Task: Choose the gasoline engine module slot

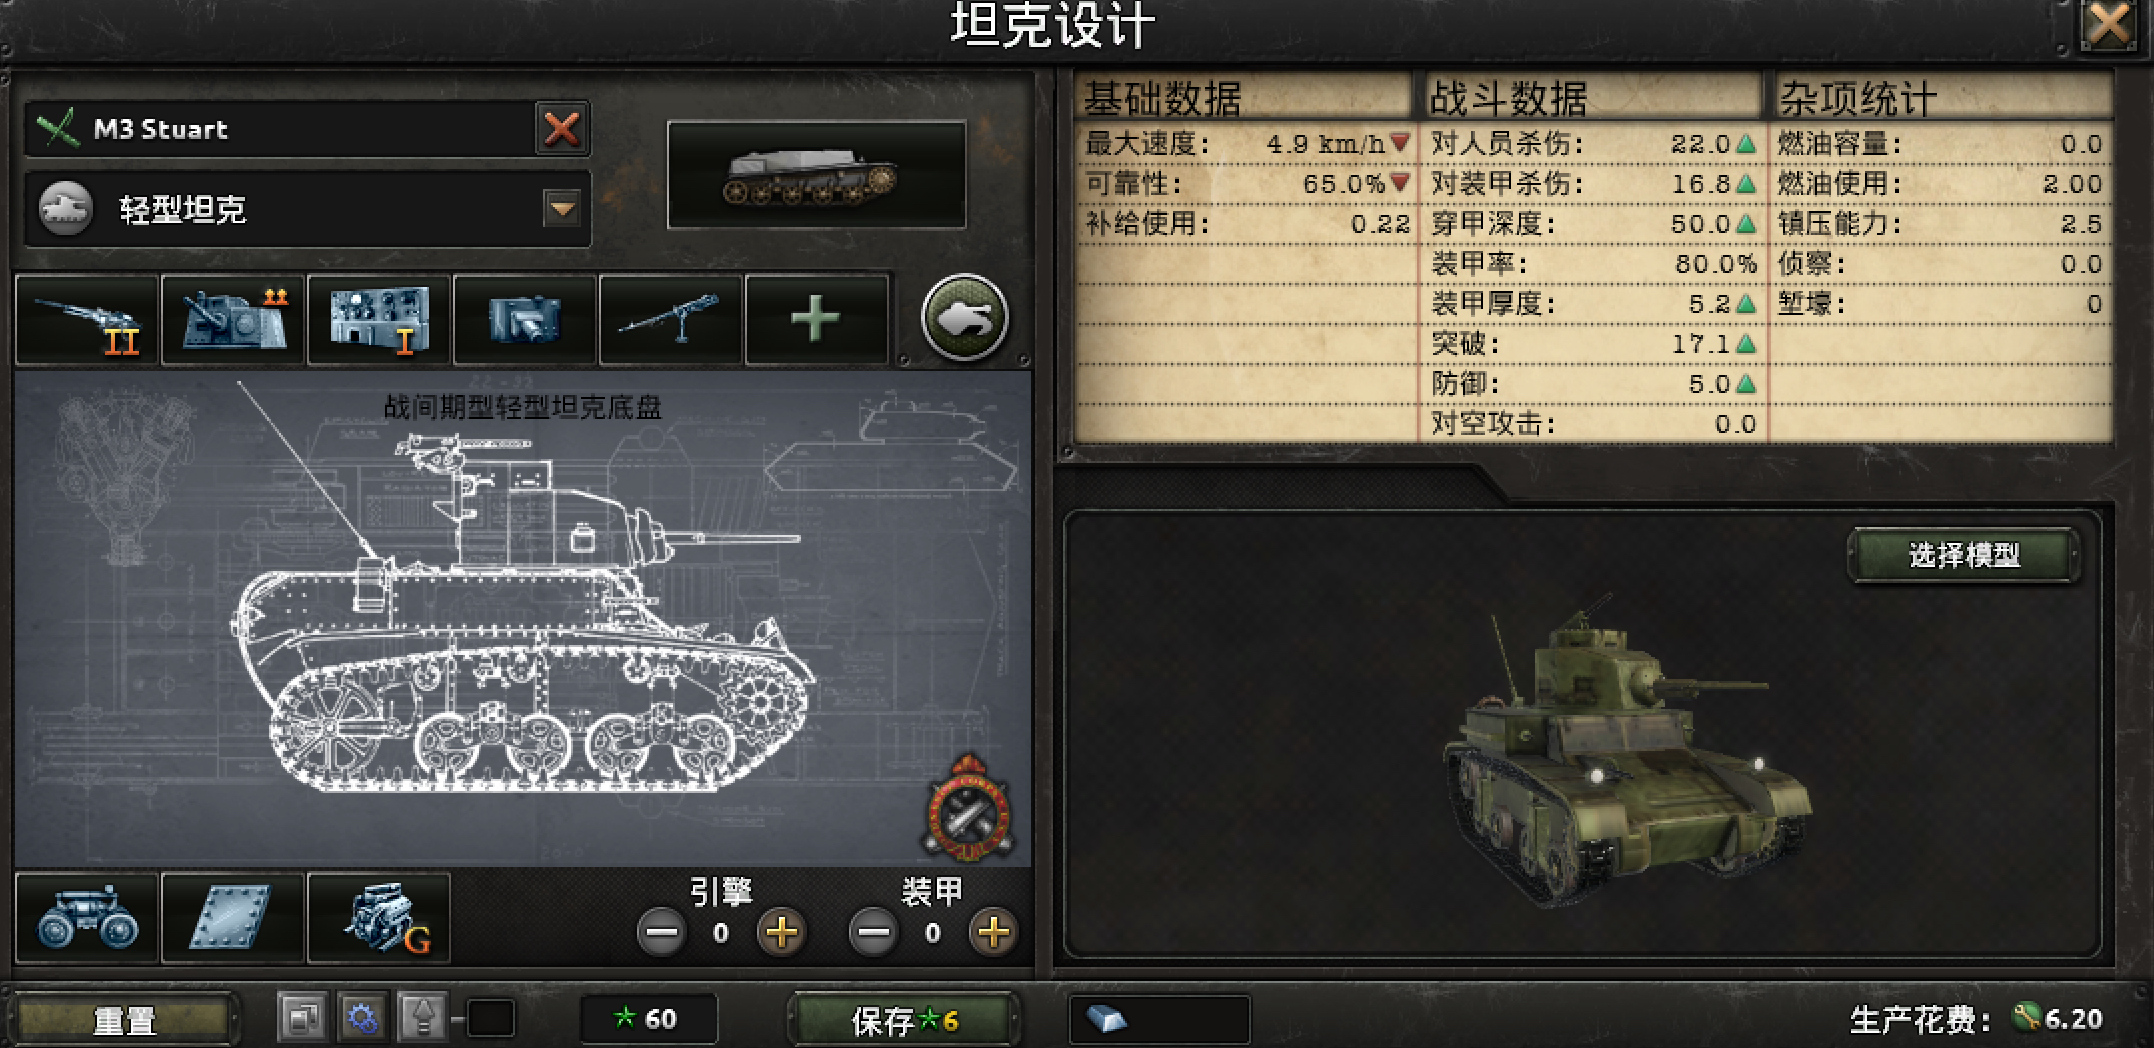Action: pyautogui.click(x=379, y=918)
